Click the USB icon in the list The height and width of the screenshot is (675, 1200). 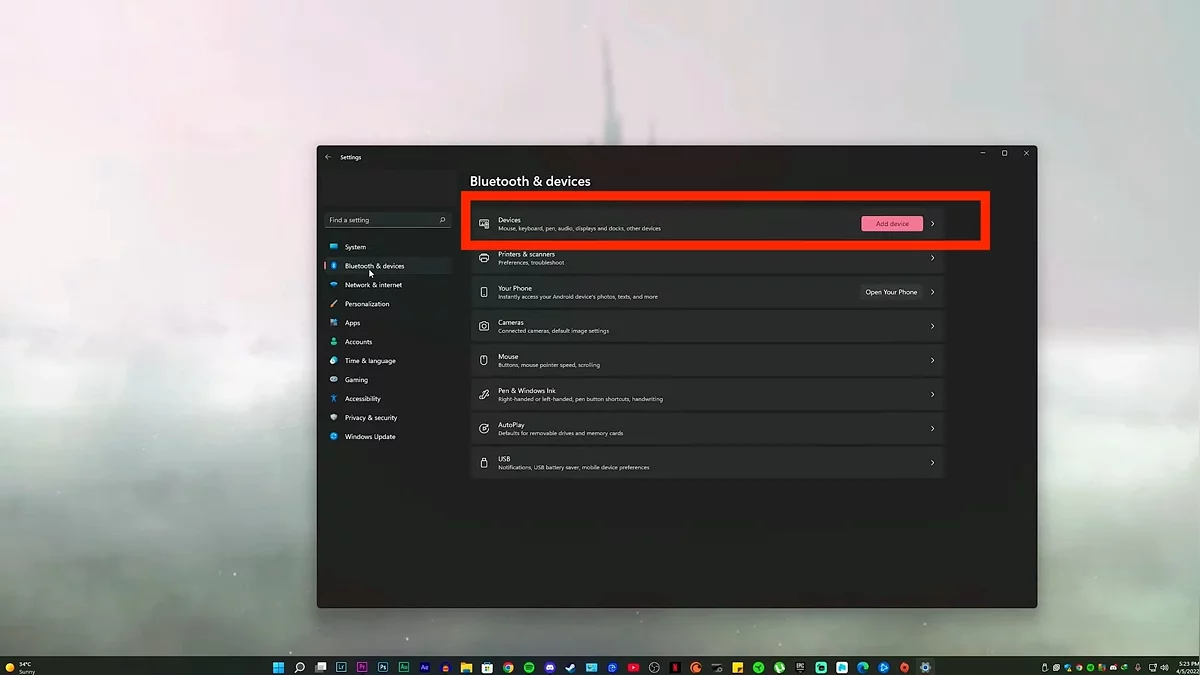[x=484, y=462]
